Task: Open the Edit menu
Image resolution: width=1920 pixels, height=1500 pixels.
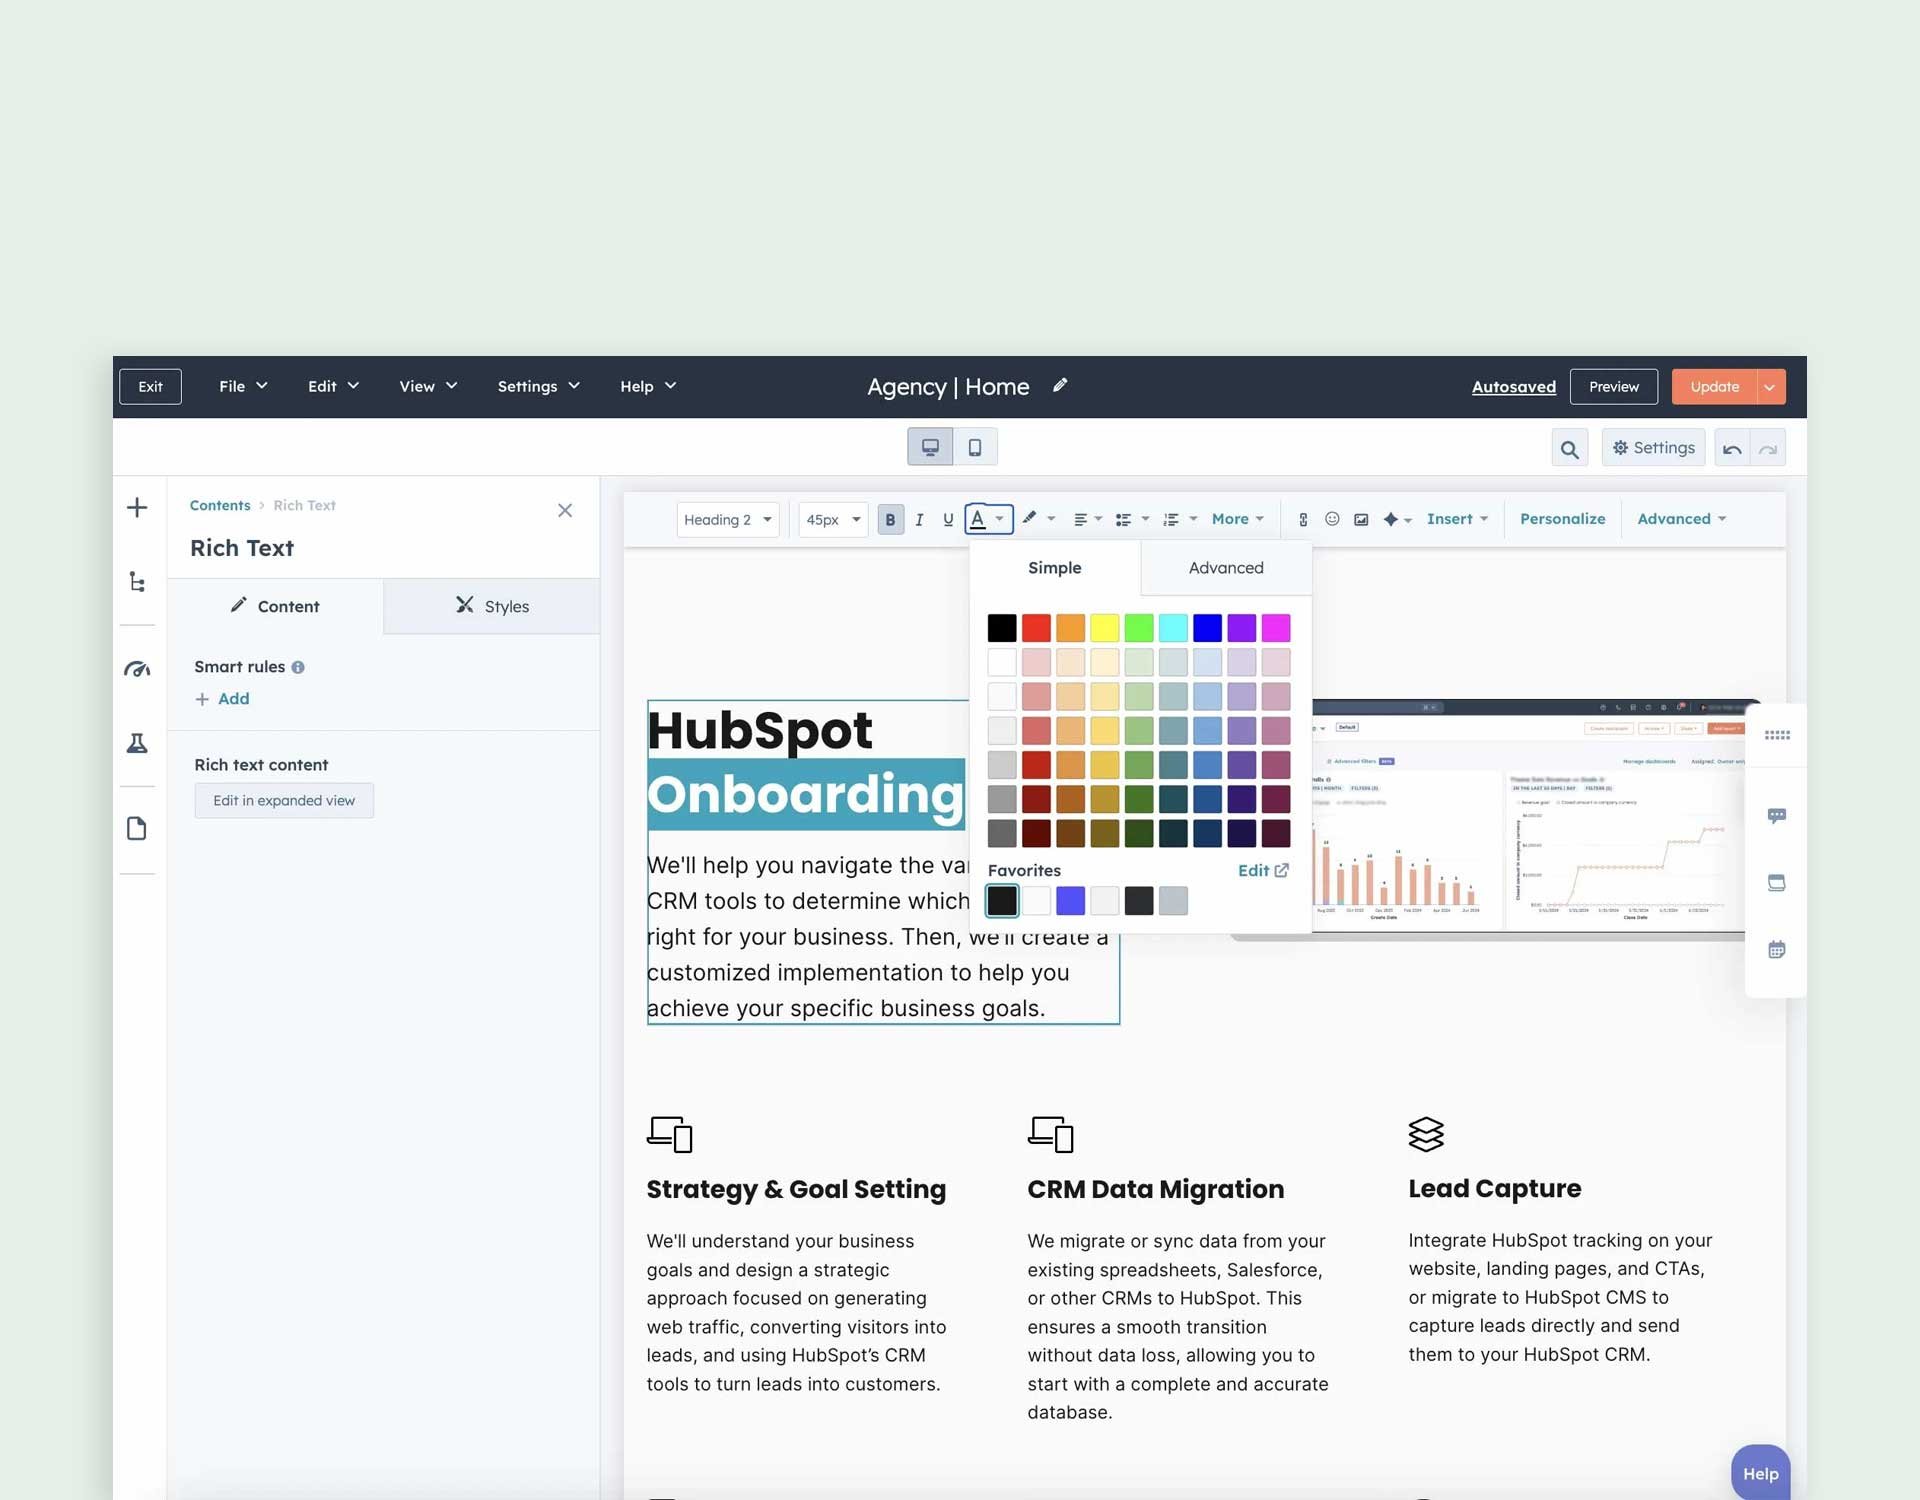Action: 333,386
